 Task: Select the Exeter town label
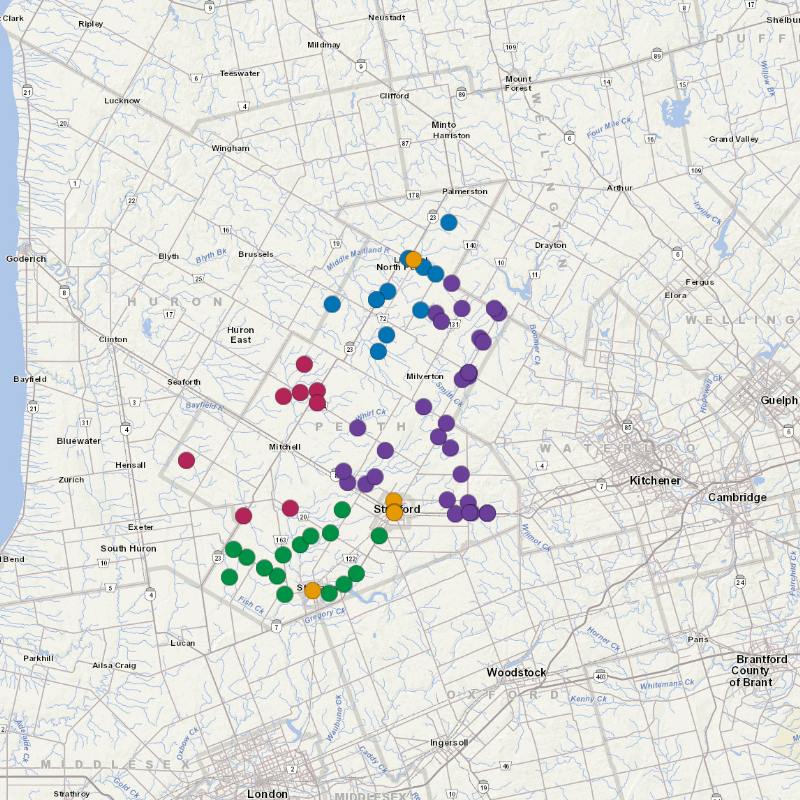pos(141,527)
